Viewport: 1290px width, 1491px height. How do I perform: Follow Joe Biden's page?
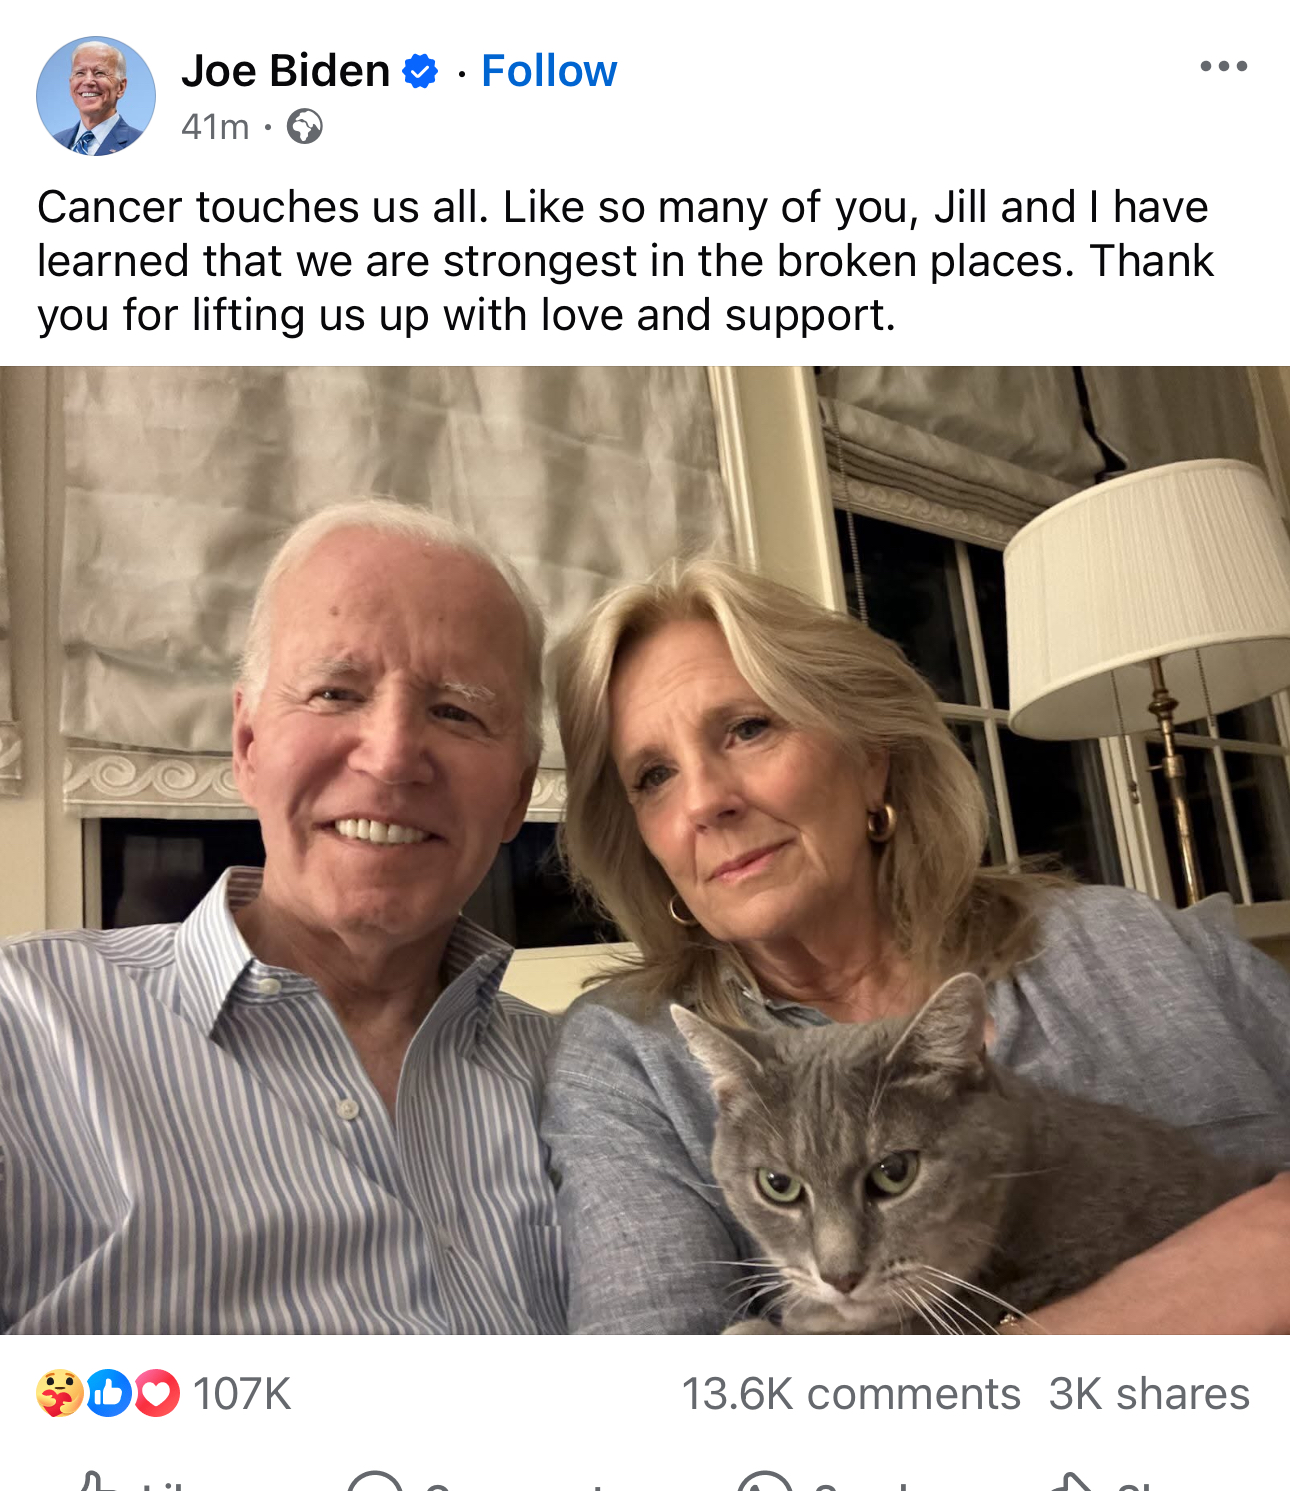549,71
